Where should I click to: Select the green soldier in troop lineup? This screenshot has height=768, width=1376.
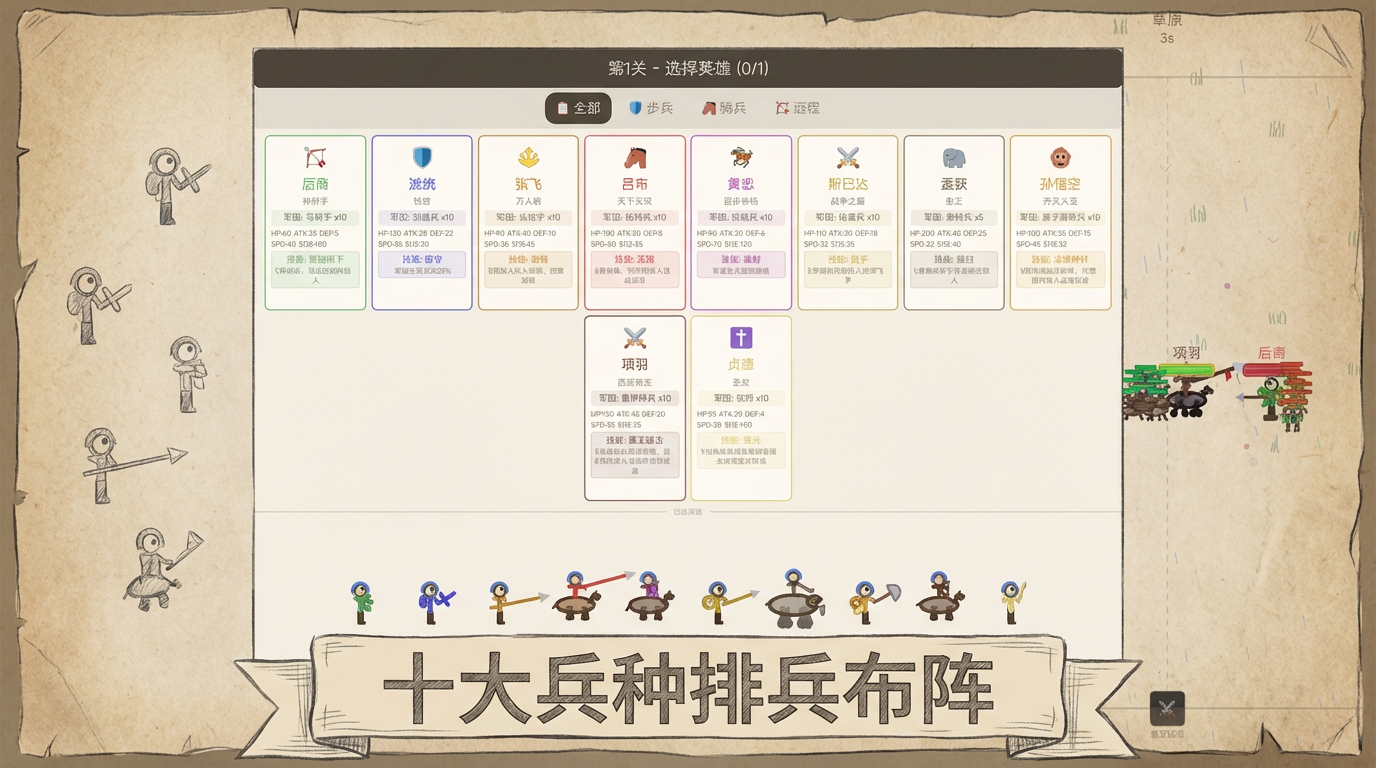click(361, 602)
